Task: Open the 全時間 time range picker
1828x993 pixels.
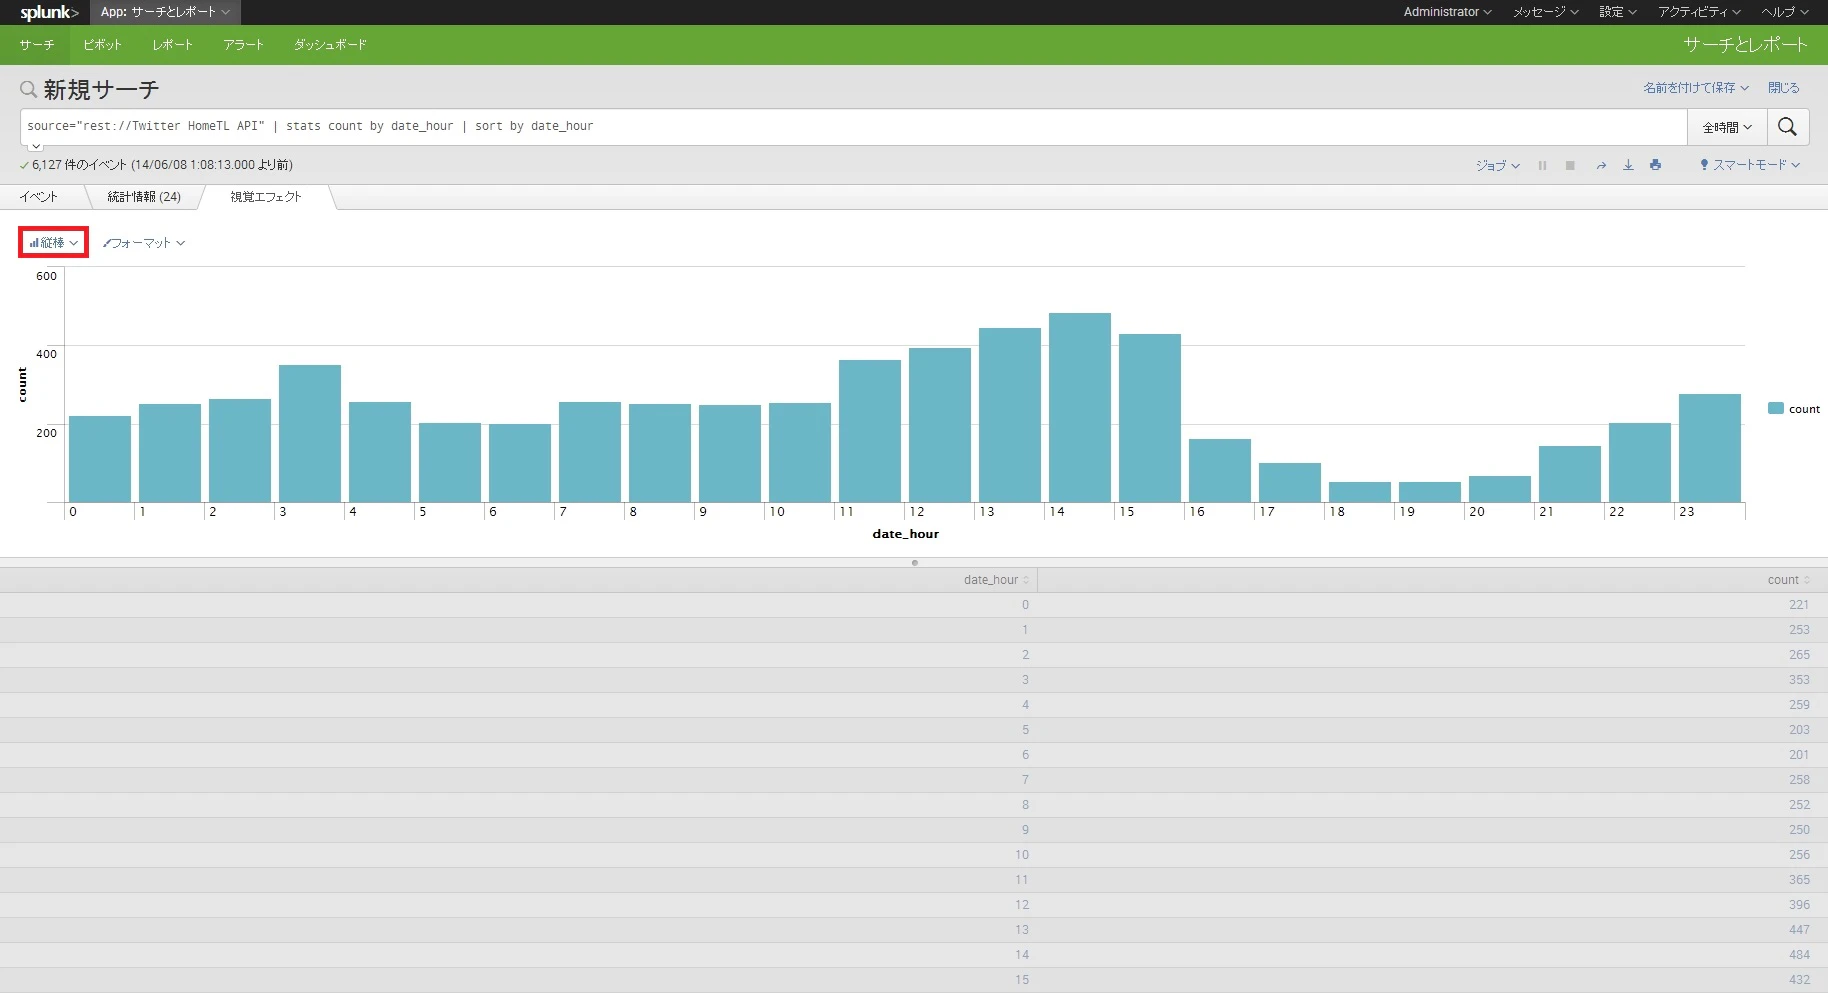Action: coord(1727,127)
